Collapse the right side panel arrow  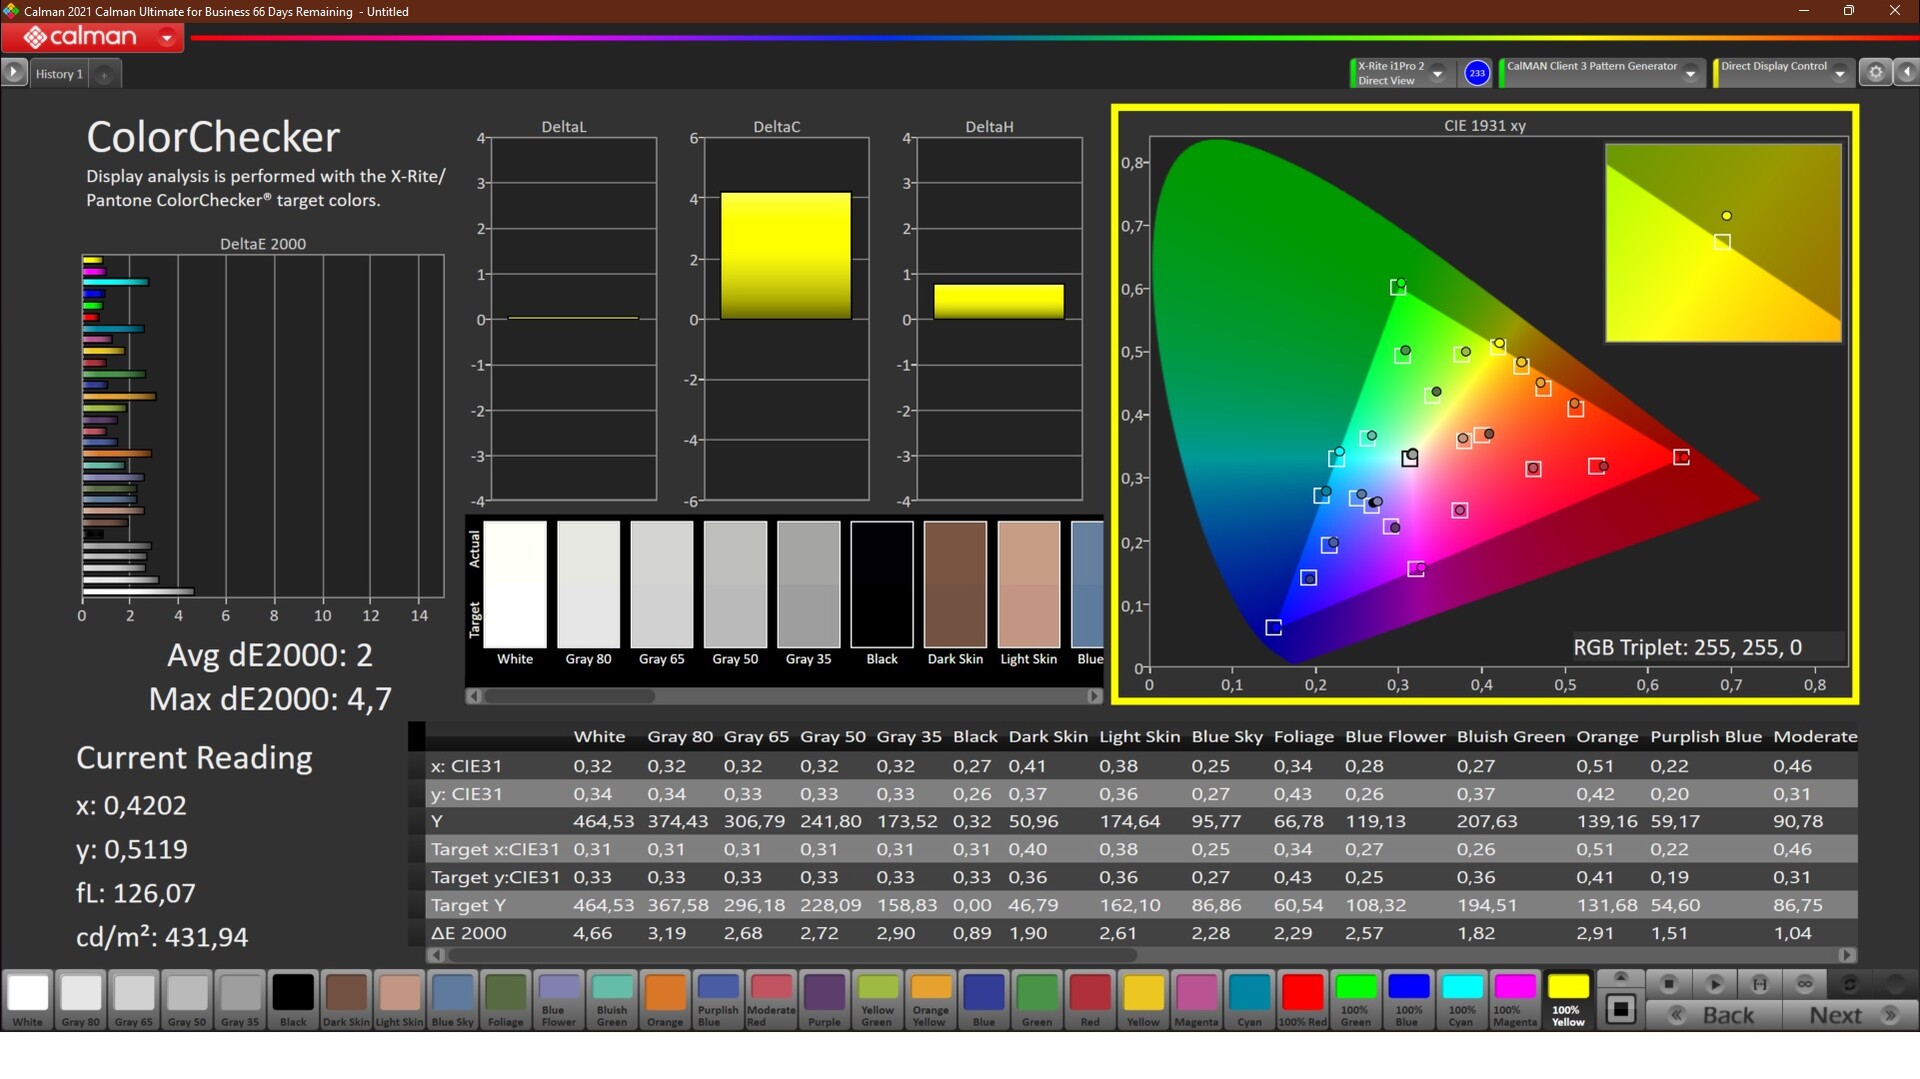pyautogui.click(x=1906, y=73)
